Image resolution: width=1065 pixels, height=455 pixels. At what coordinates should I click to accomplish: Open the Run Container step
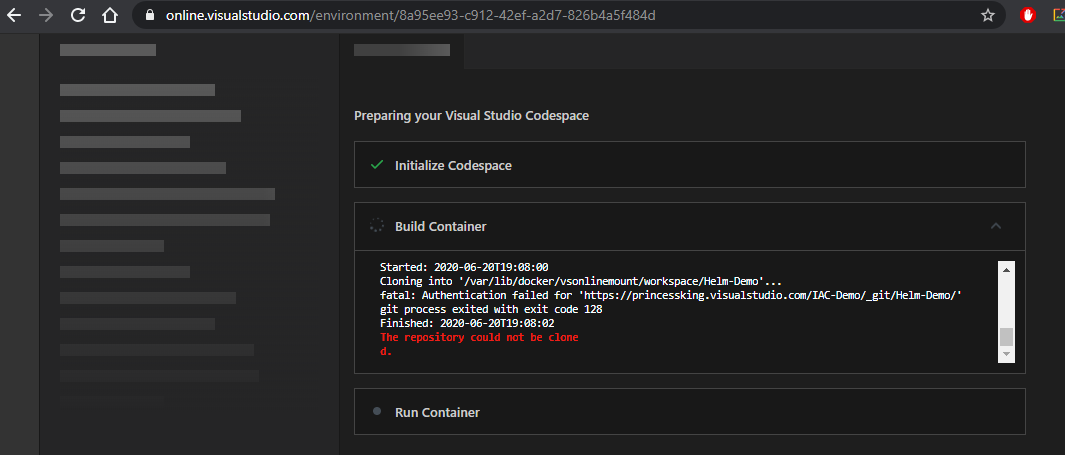[x=689, y=412]
